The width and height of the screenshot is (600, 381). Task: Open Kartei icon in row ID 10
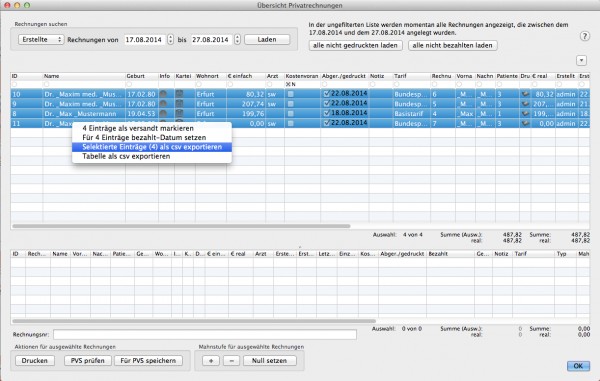click(x=179, y=94)
